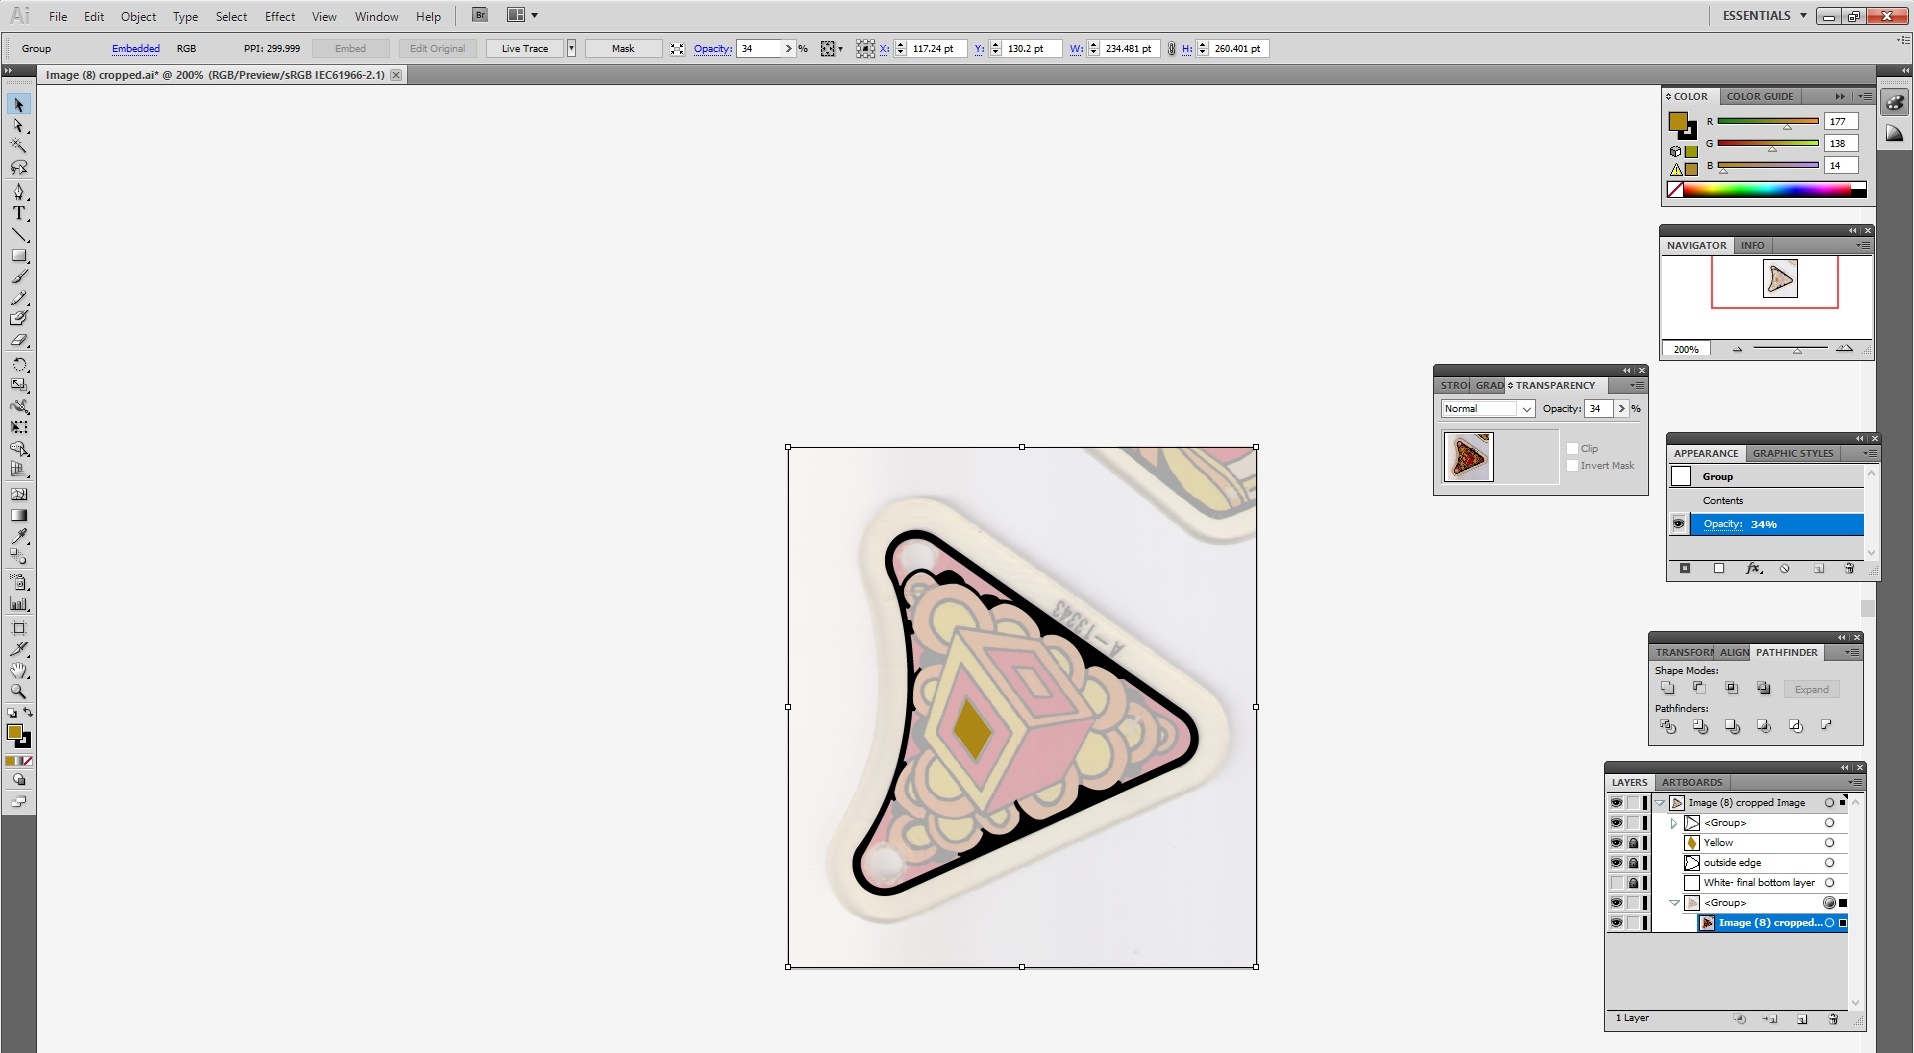The image size is (1914, 1053).
Task: Select the Rectangle tool
Action: (x=19, y=256)
